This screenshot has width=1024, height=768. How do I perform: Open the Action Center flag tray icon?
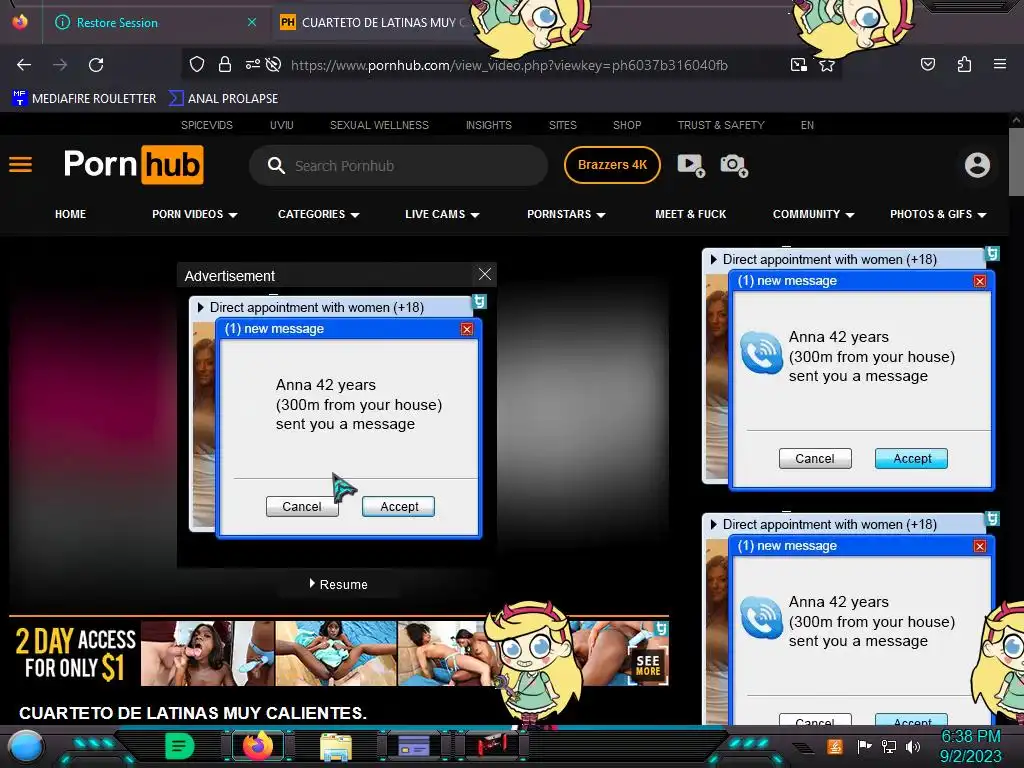pyautogui.click(x=864, y=746)
